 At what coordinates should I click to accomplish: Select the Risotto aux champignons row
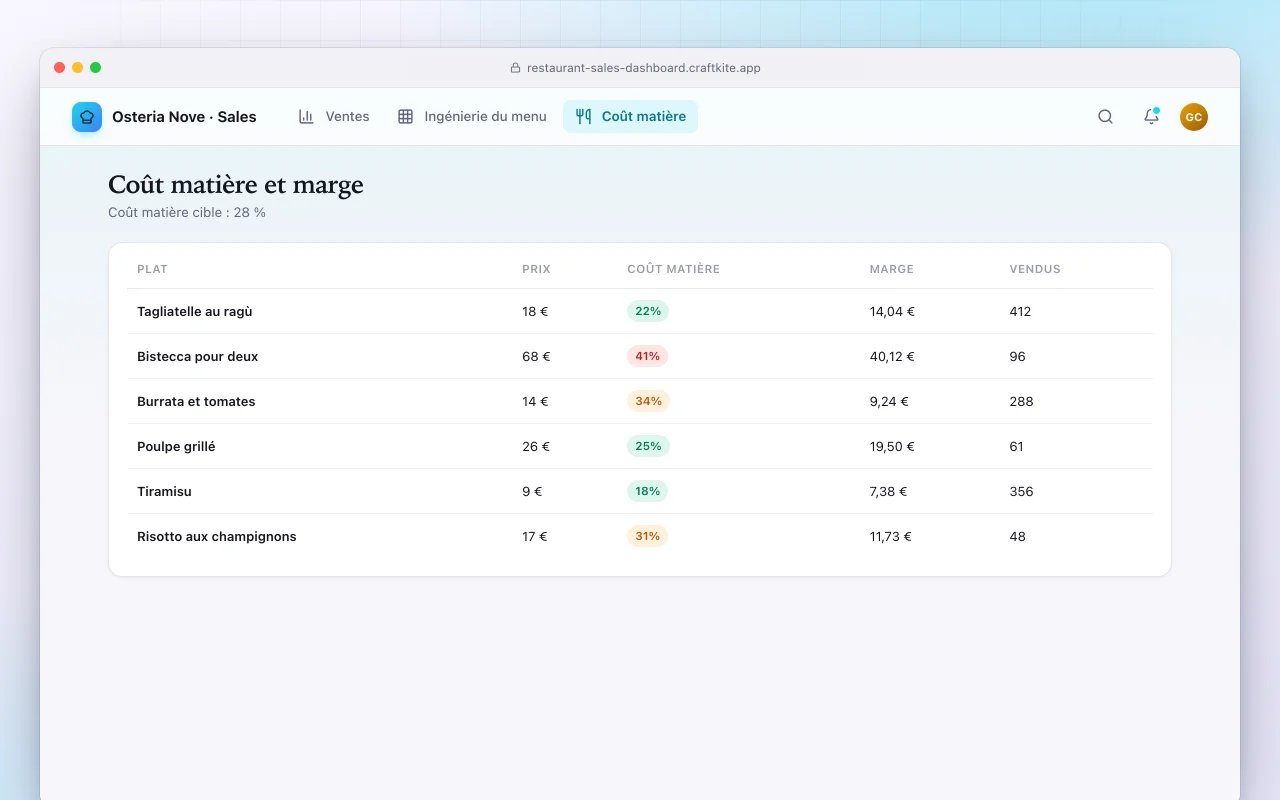pos(640,536)
